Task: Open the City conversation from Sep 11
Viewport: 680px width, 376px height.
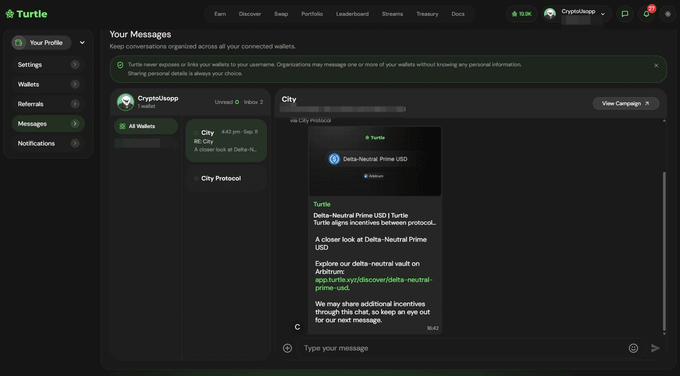Action: pos(226,141)
